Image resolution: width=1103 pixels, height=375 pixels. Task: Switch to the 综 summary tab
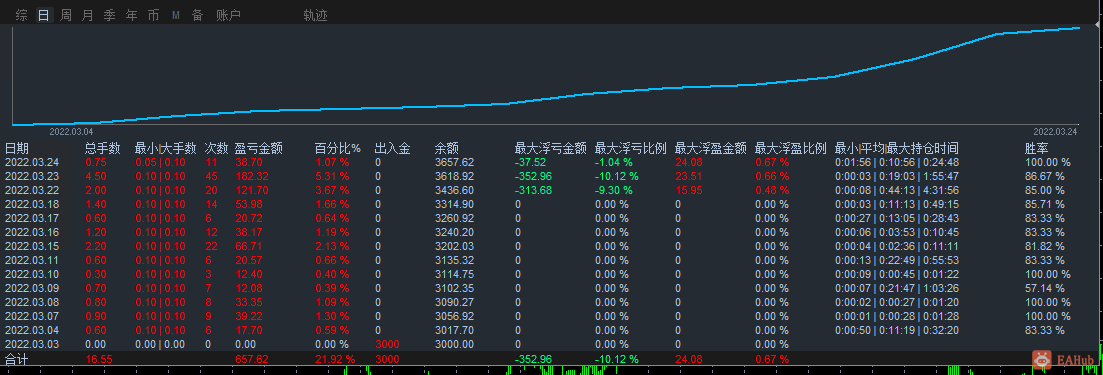[22, 15]
